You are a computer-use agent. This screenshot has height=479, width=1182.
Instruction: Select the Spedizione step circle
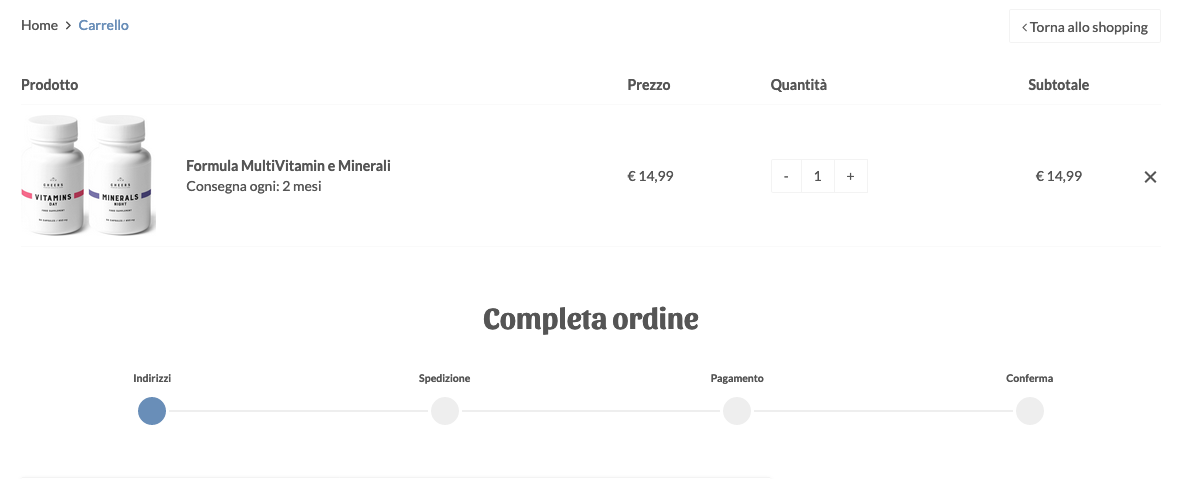pos(445,411)
